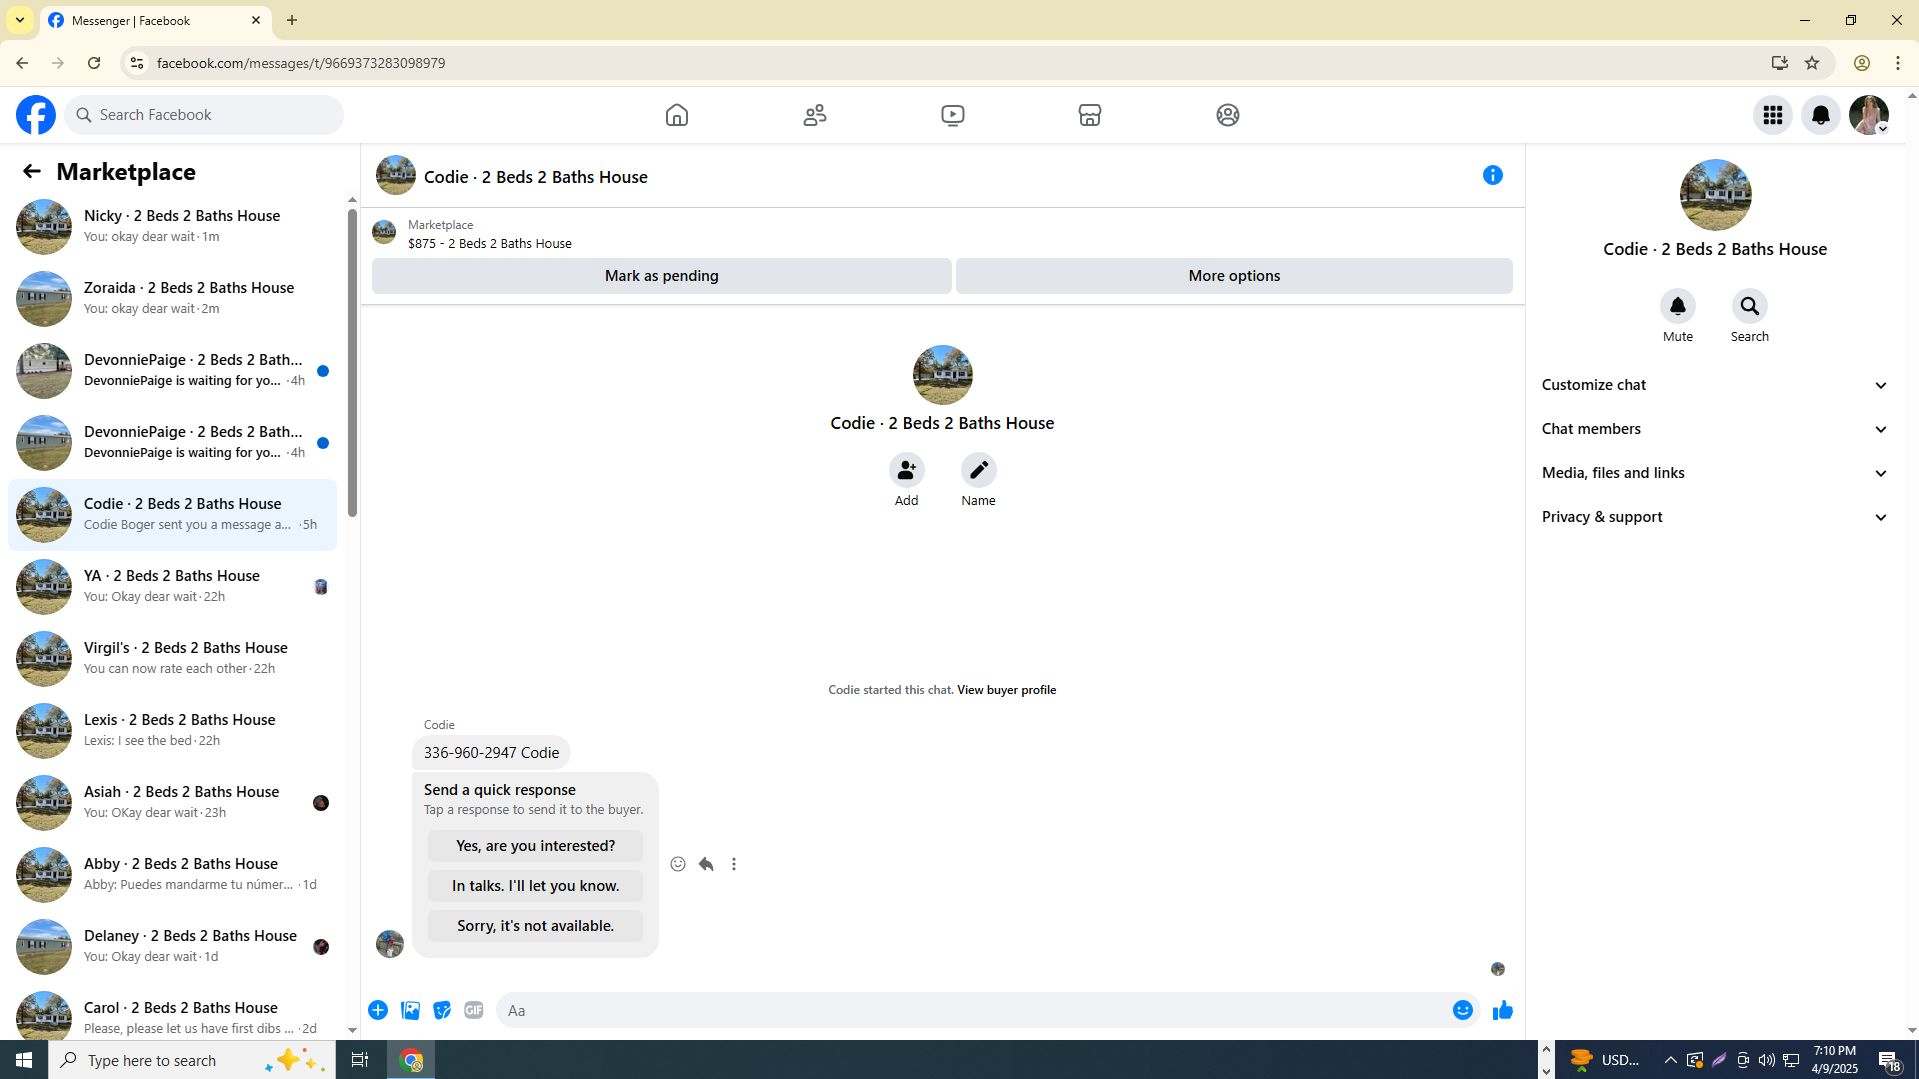Open Task View on taskbar
Screen dimensions: 1919x1079
(360, 1060)
